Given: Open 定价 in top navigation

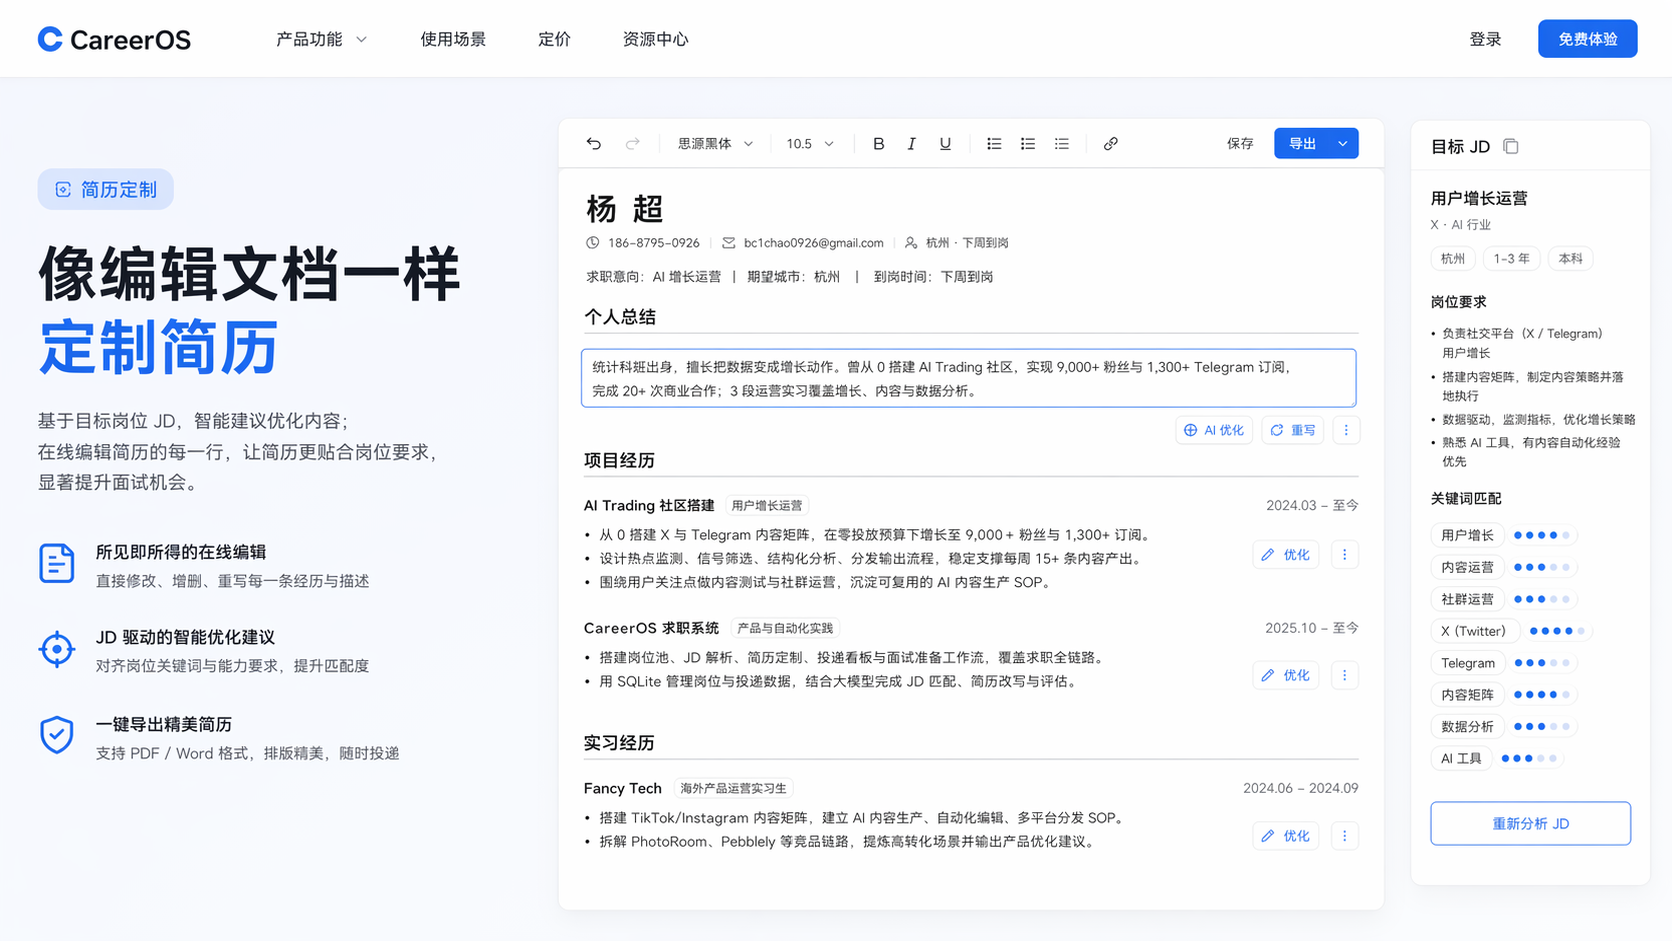Looking at the screenshot, I should coord(554,39).
